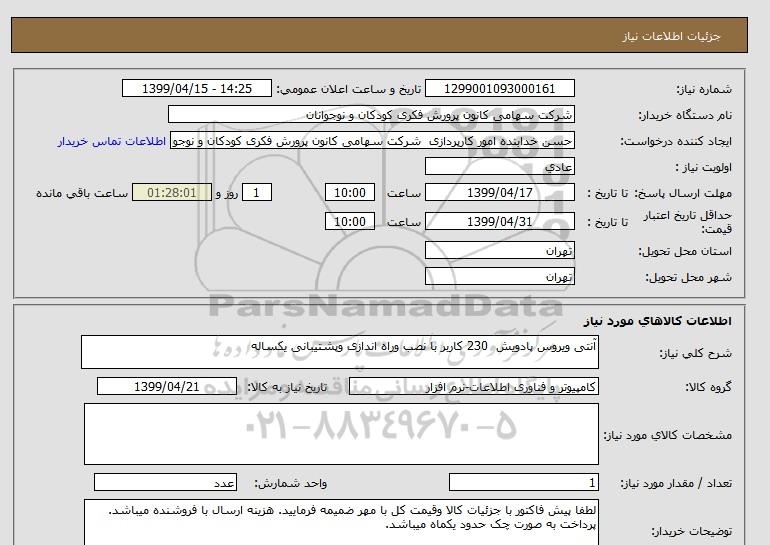Screen dimensions: 770x545
Task: Click the response deadline hour field 10:00
Action: (350, 192)
